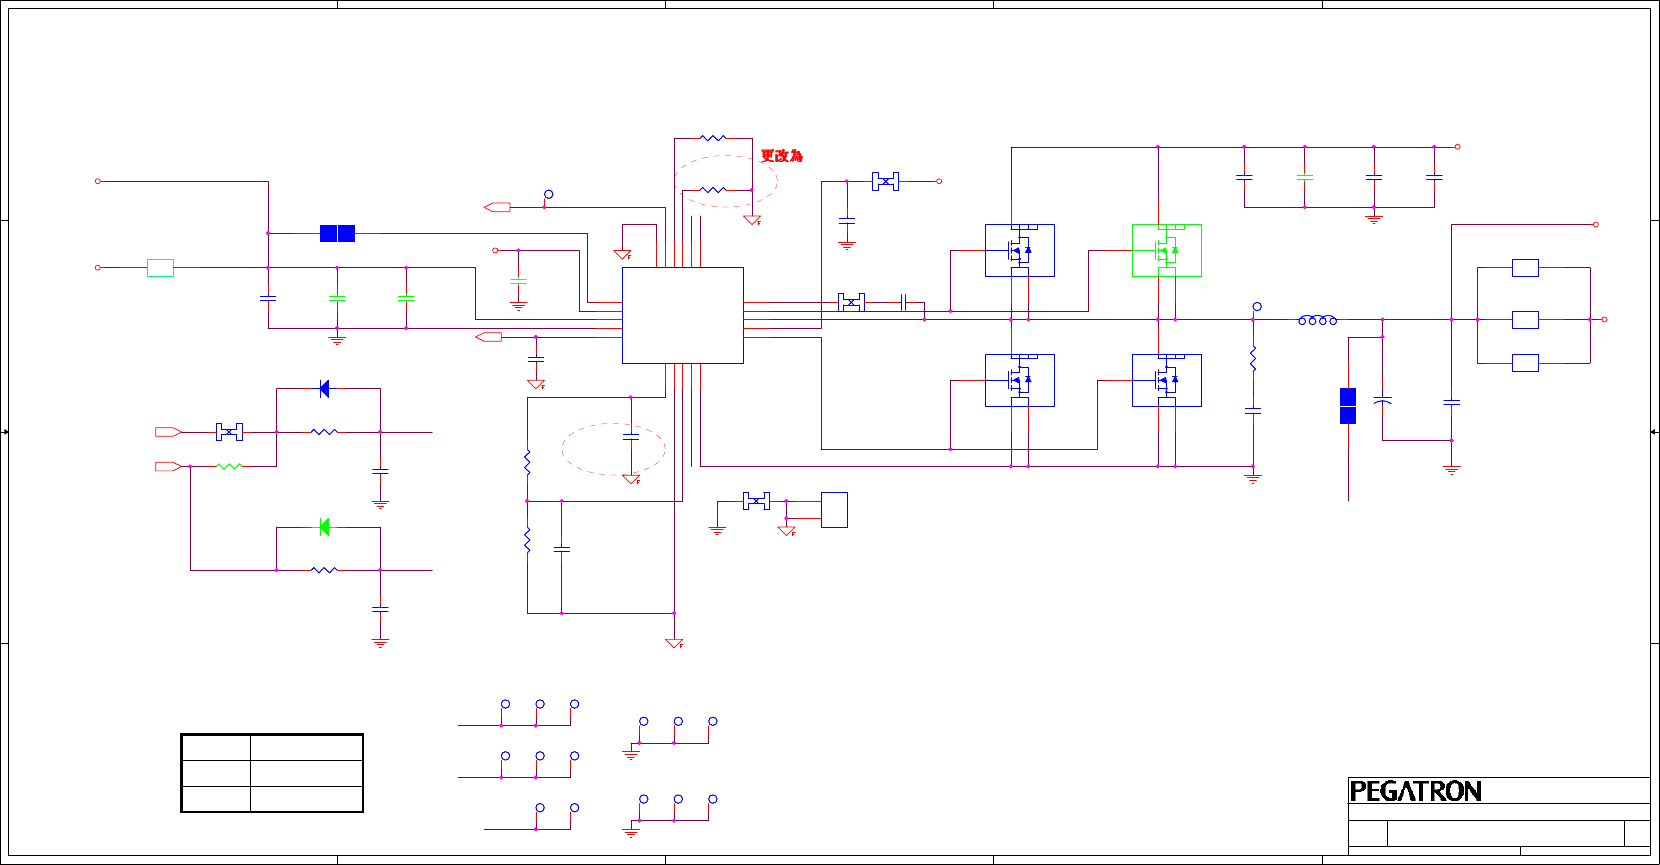
Task: Select the jumper symbol next to the red diode-circuit input port
Action: tap(229, 432)
